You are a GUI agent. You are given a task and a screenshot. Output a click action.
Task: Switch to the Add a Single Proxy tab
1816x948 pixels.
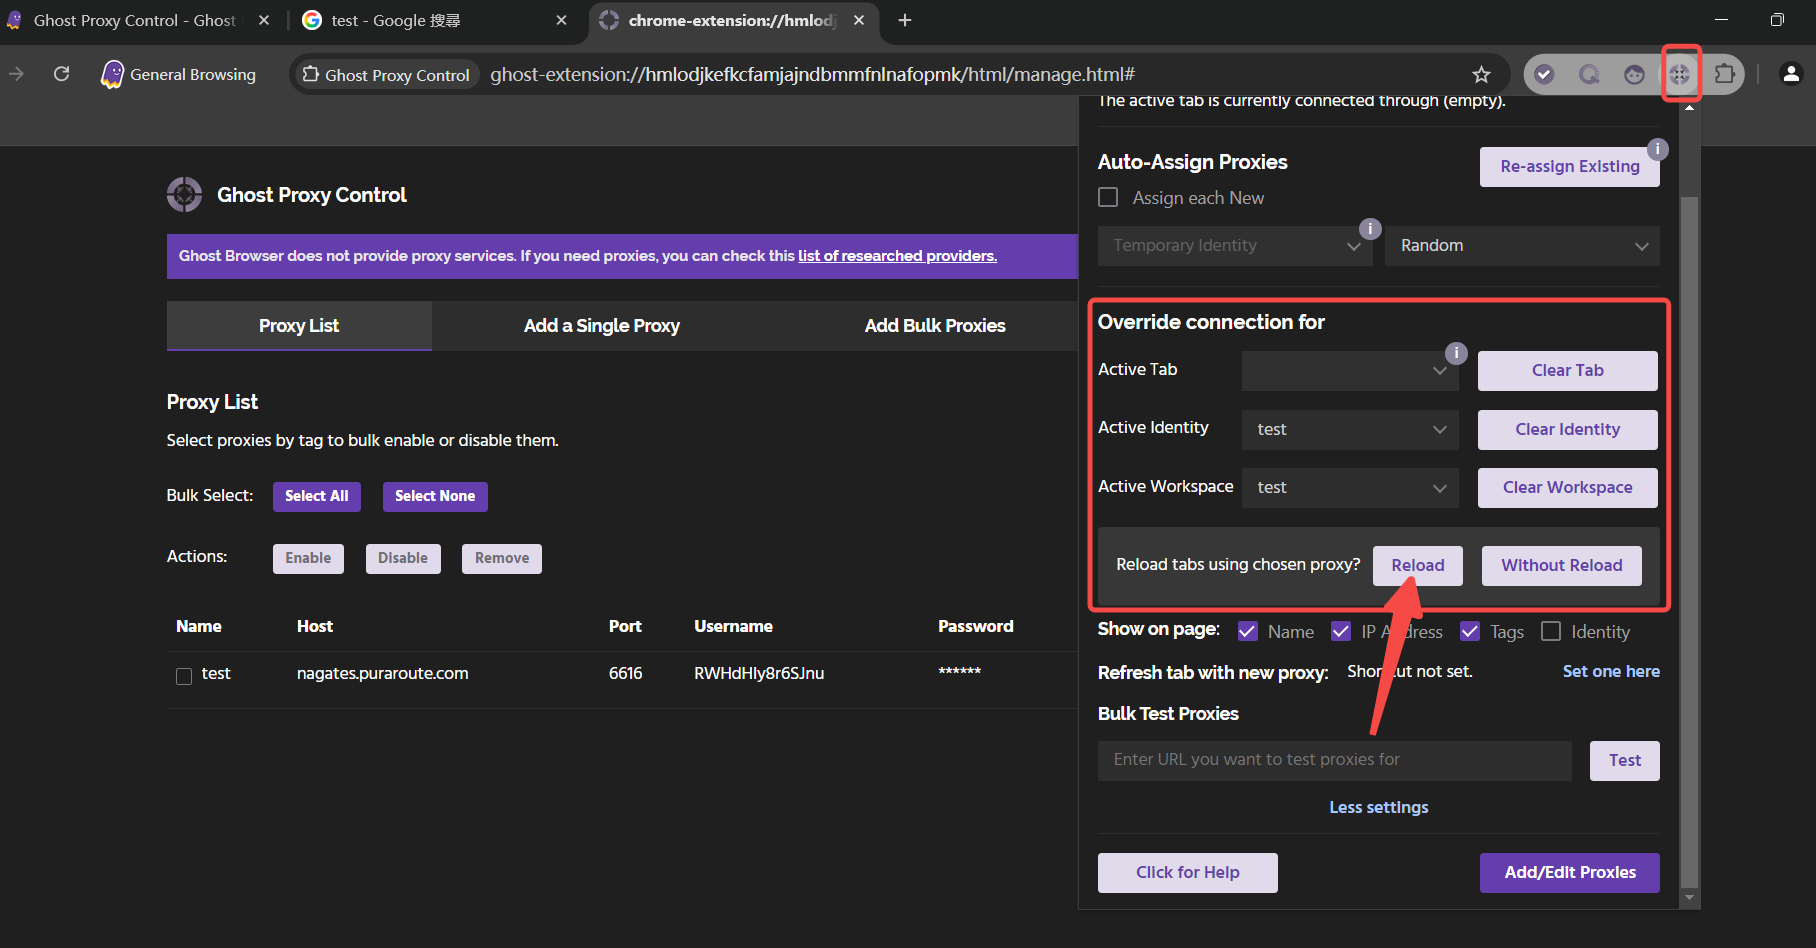coord(602,326)
